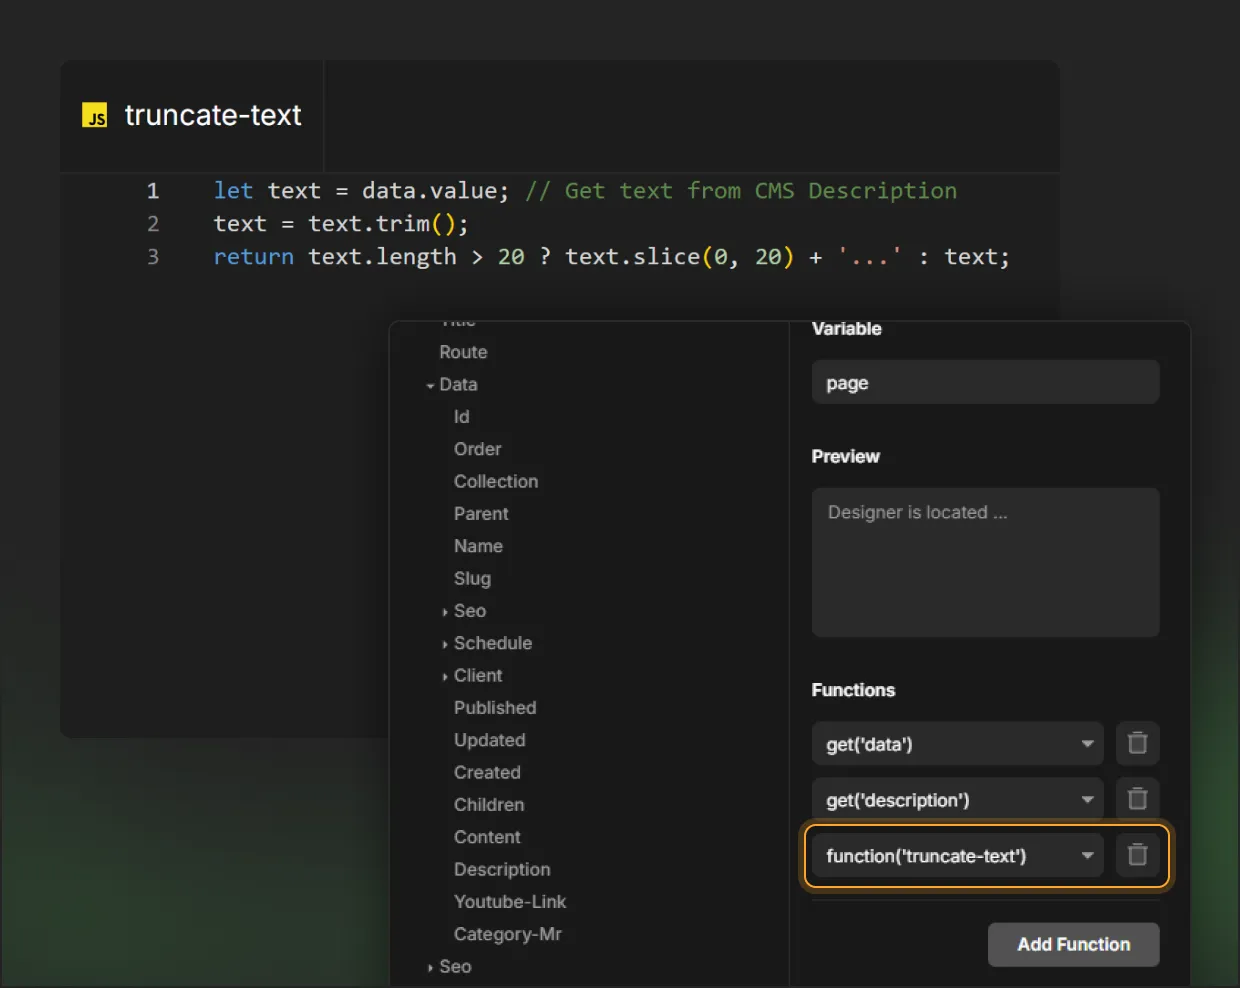
Task: Open the get('data') dropdown
Action: (958, 743)
